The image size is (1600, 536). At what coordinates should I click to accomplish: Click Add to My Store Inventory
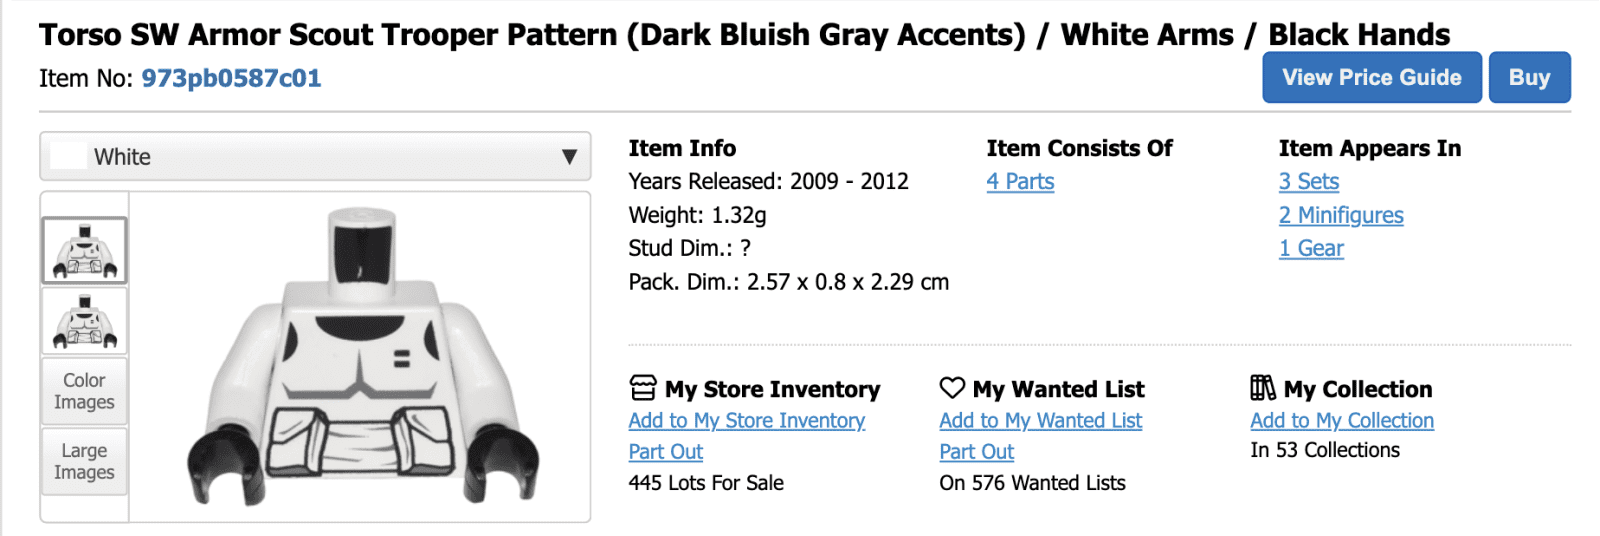click(746, 421)
